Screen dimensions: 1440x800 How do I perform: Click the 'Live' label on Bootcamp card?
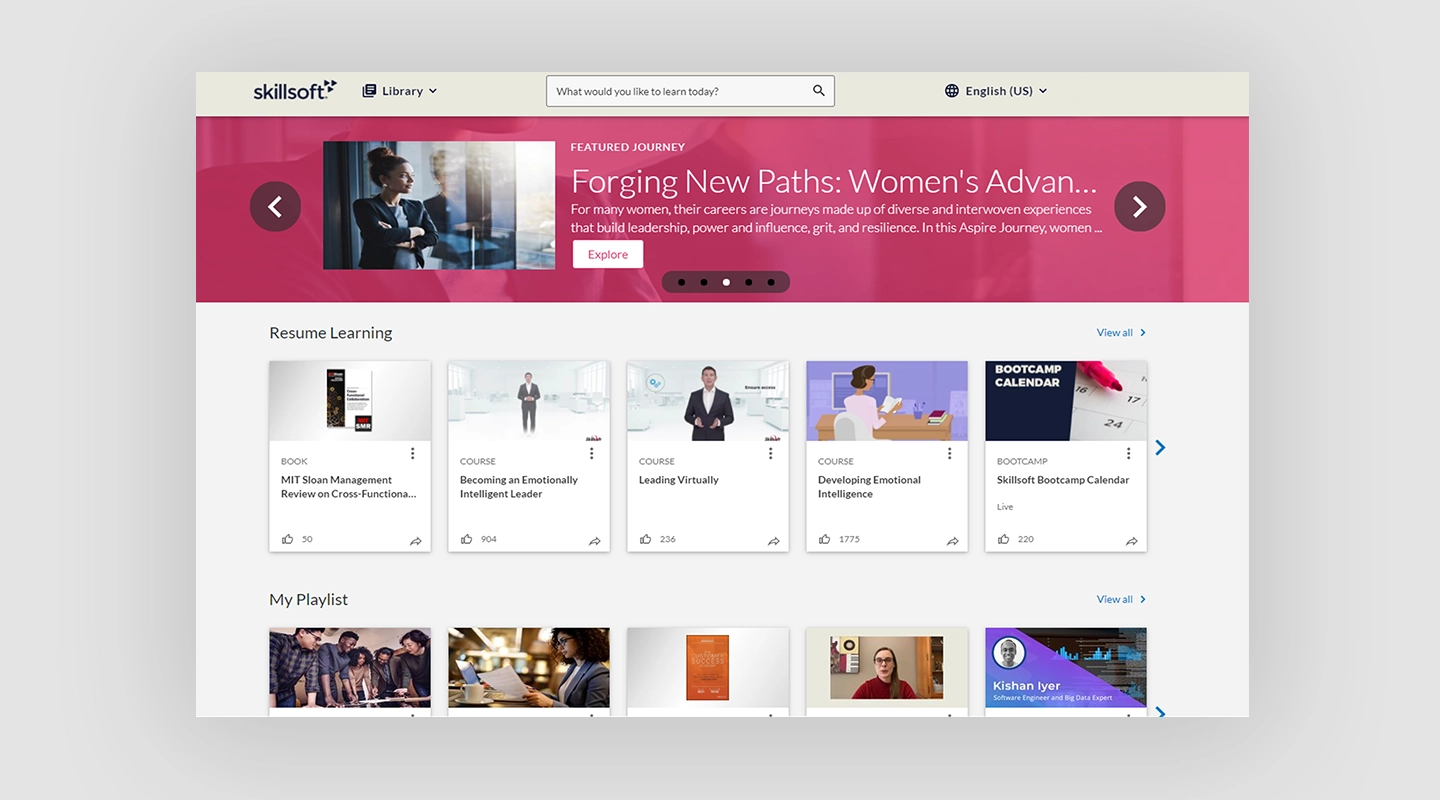[1005, 507]
